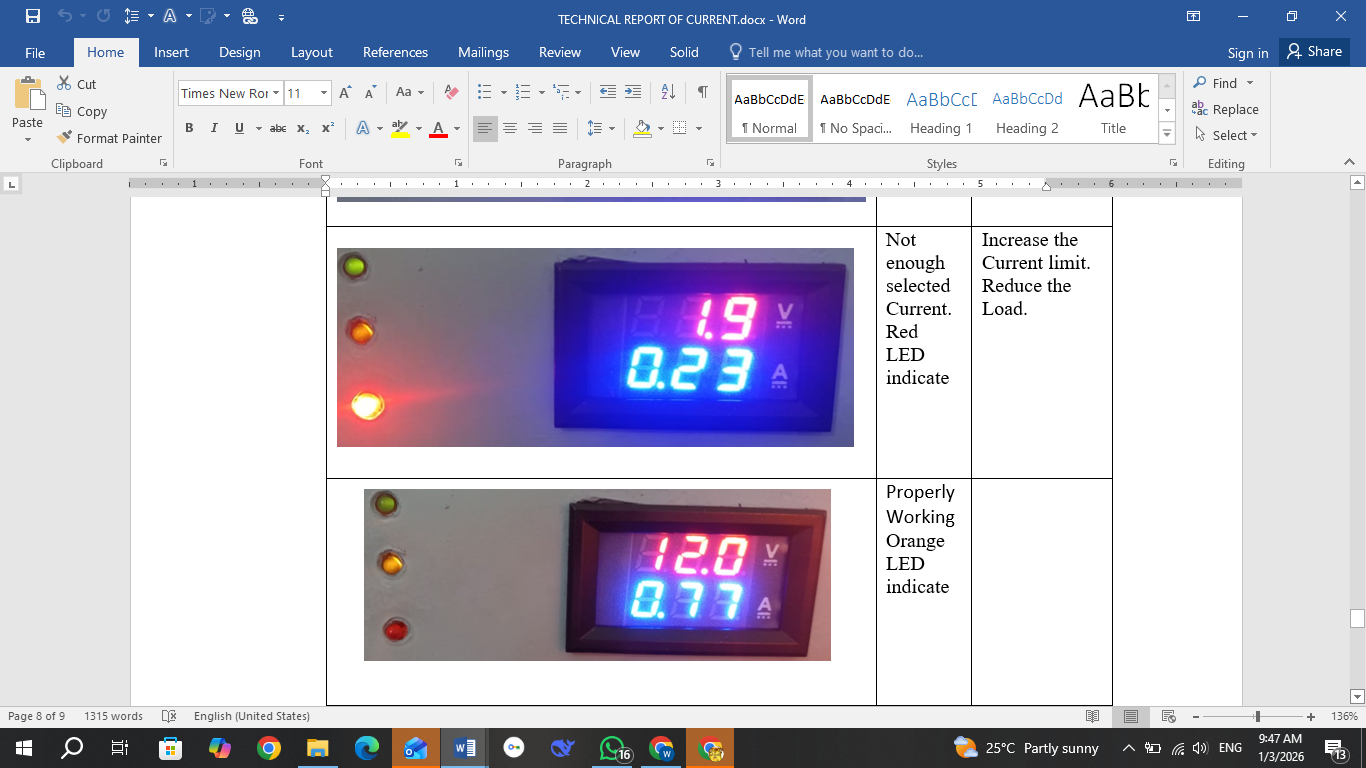The height and width of the screenshot is (768, 1366).
Task: Shrink the font size
Action: tap(370, 93)
